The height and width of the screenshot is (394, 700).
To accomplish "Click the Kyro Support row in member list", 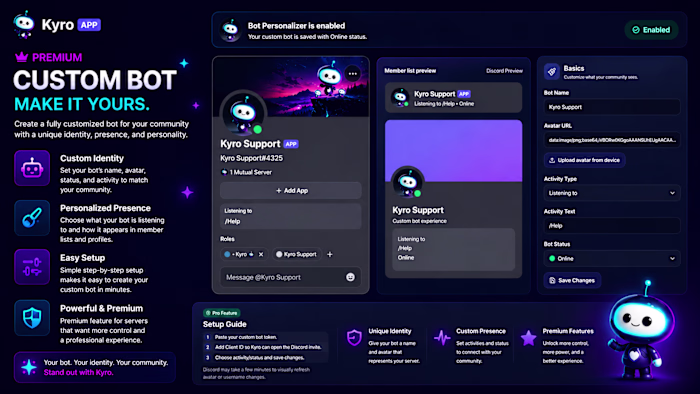I will point(453,98).
